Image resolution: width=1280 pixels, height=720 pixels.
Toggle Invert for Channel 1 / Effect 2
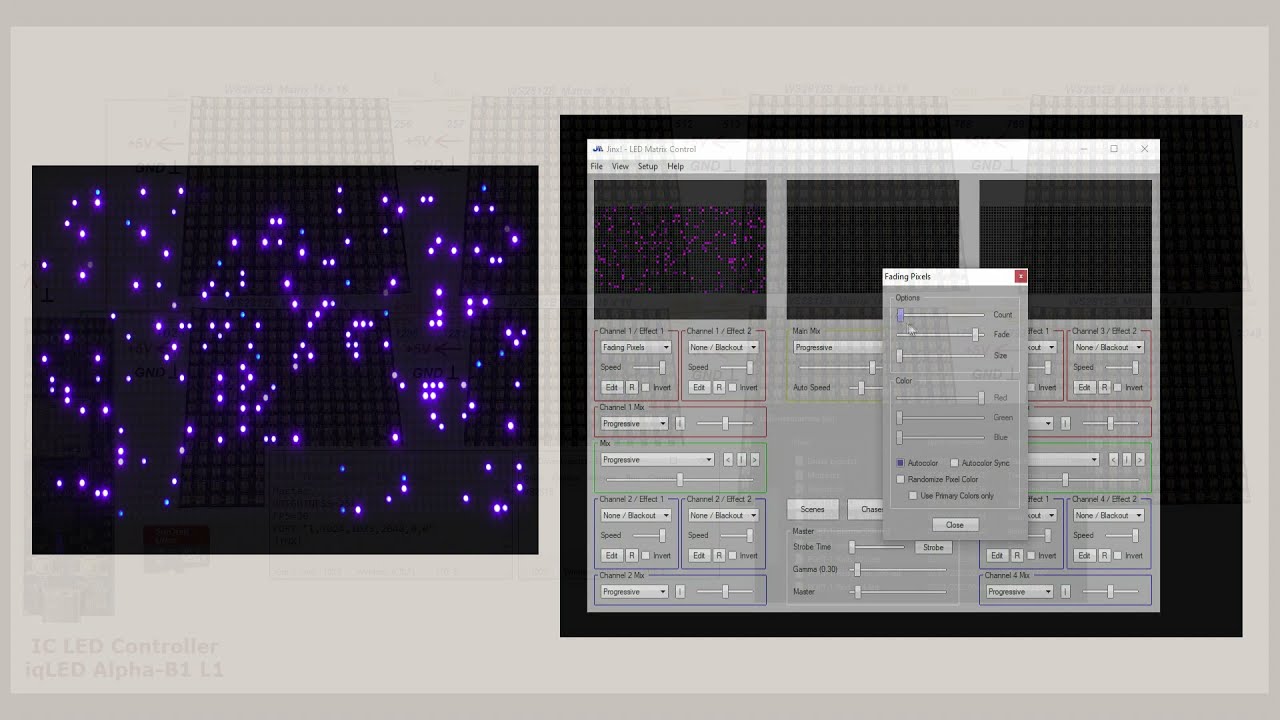click(733, 387)
